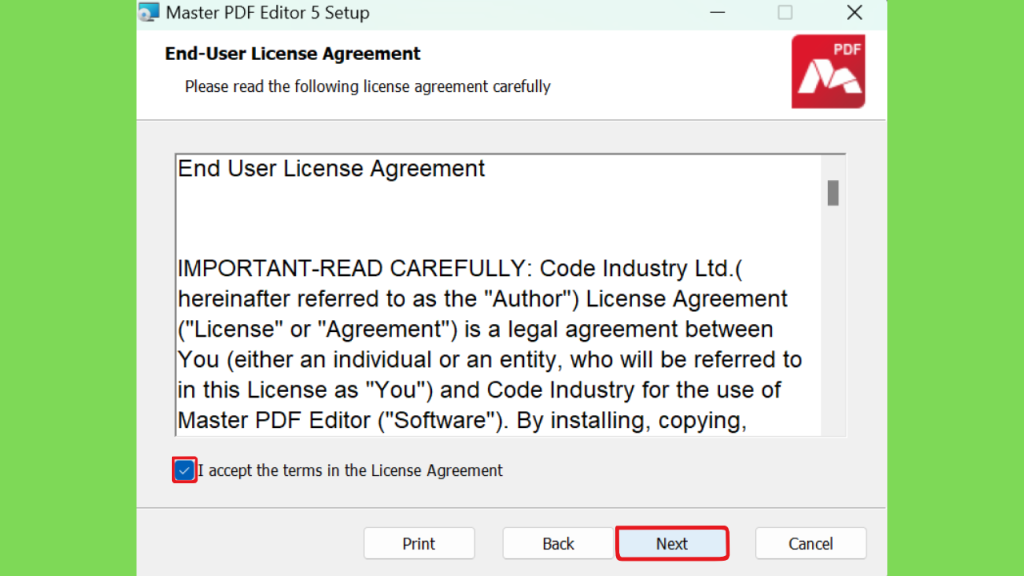
Task: Click 'Please read the following license agreement carefully'
Action: (x=368, y=86)
